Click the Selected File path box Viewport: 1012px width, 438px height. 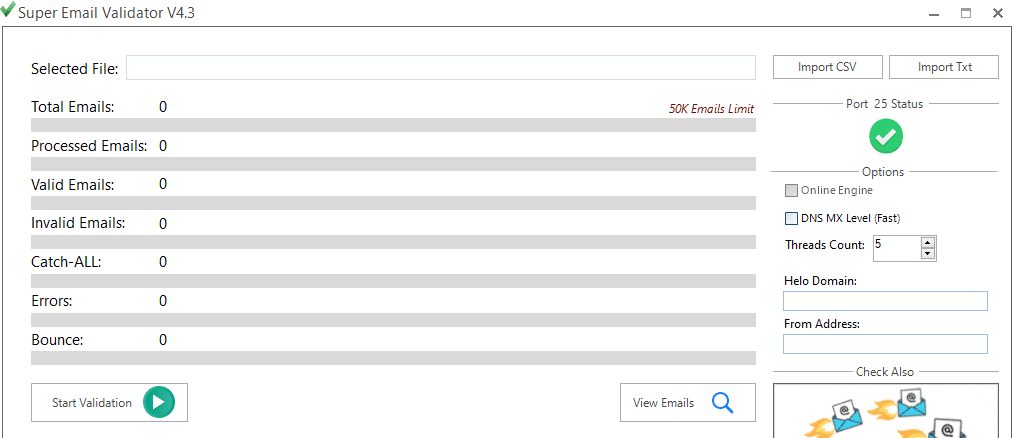[x=440, y=68]
